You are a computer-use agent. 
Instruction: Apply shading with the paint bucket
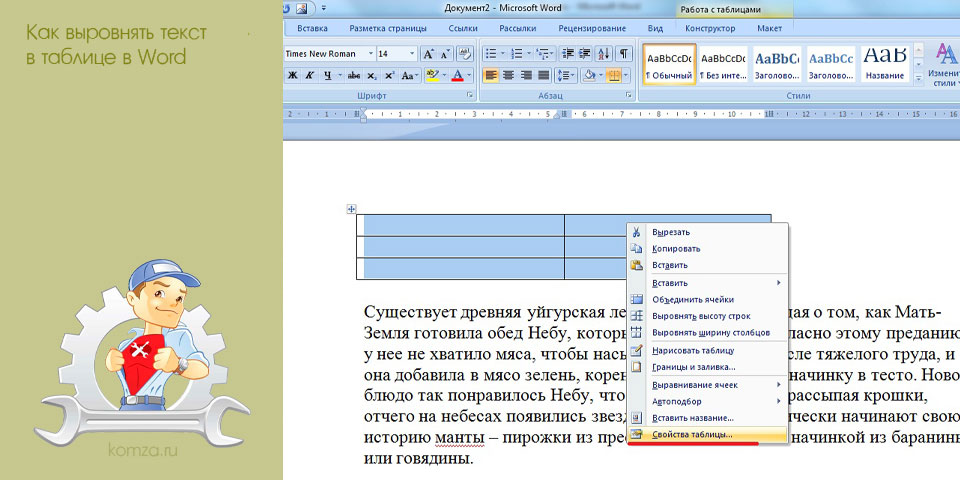(x=589, y=76)
